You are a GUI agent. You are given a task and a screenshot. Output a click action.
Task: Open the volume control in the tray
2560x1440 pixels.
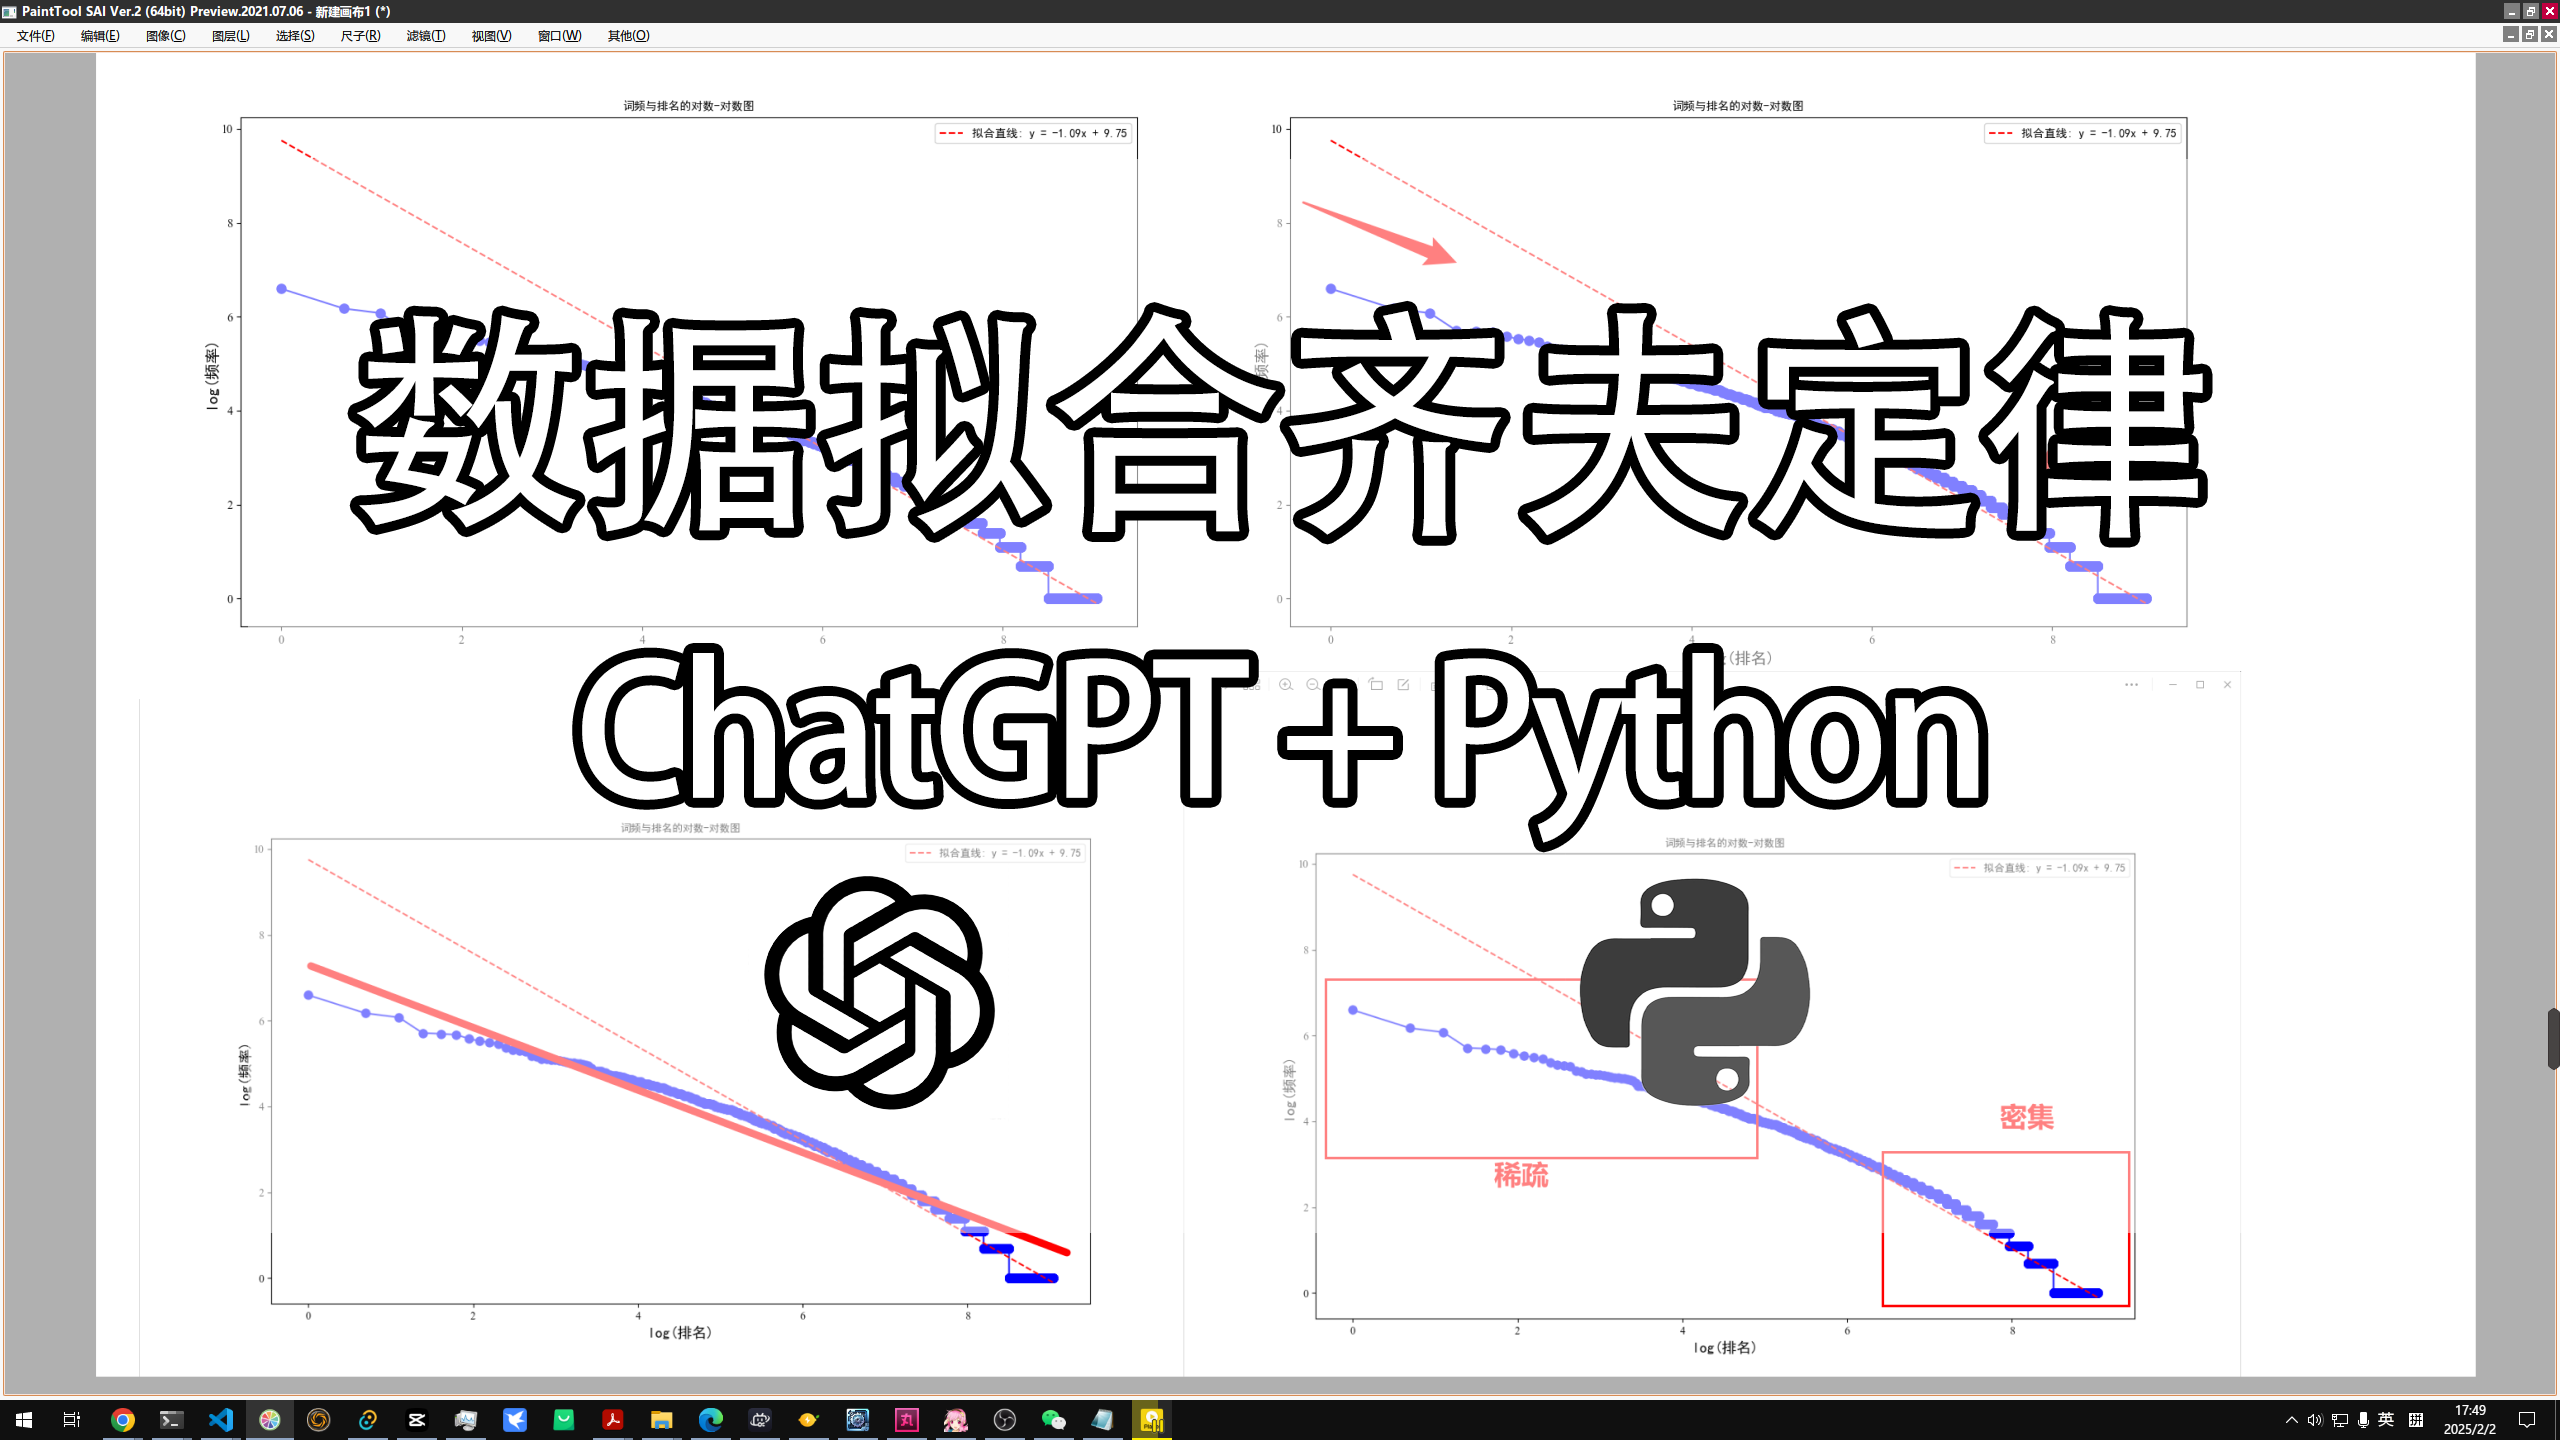[x=2314, y=1420]
